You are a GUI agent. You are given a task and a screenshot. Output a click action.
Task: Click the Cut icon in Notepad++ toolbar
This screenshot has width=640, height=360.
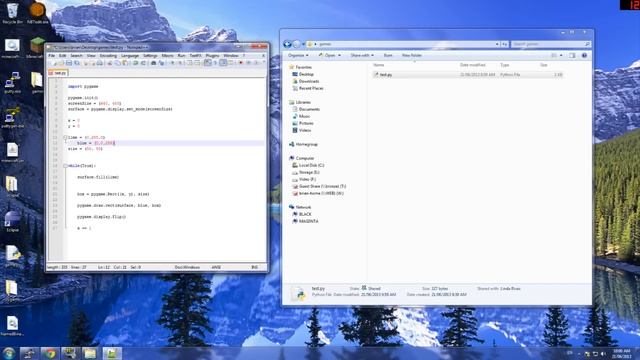[x=109, y=63]
